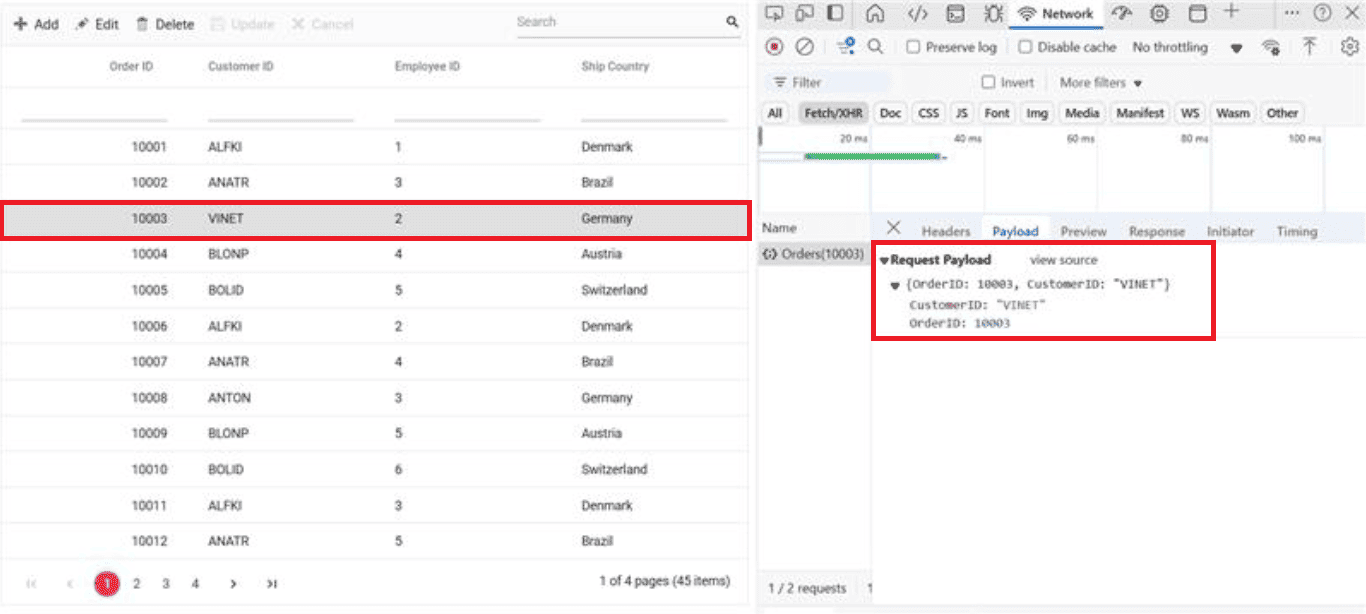Toggle the JS filter chip
Viewport: 1366px width, 614px height.
tap(961, 113)
